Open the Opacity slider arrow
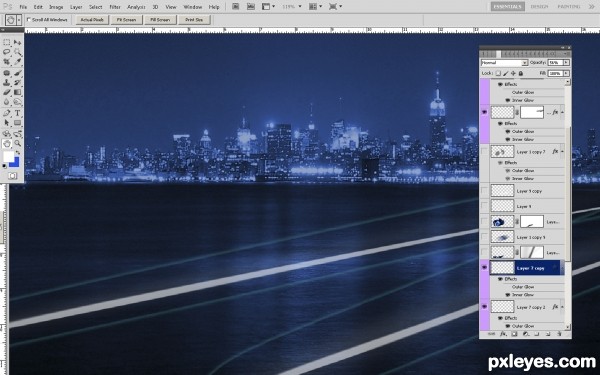 [x=566, y=62]
